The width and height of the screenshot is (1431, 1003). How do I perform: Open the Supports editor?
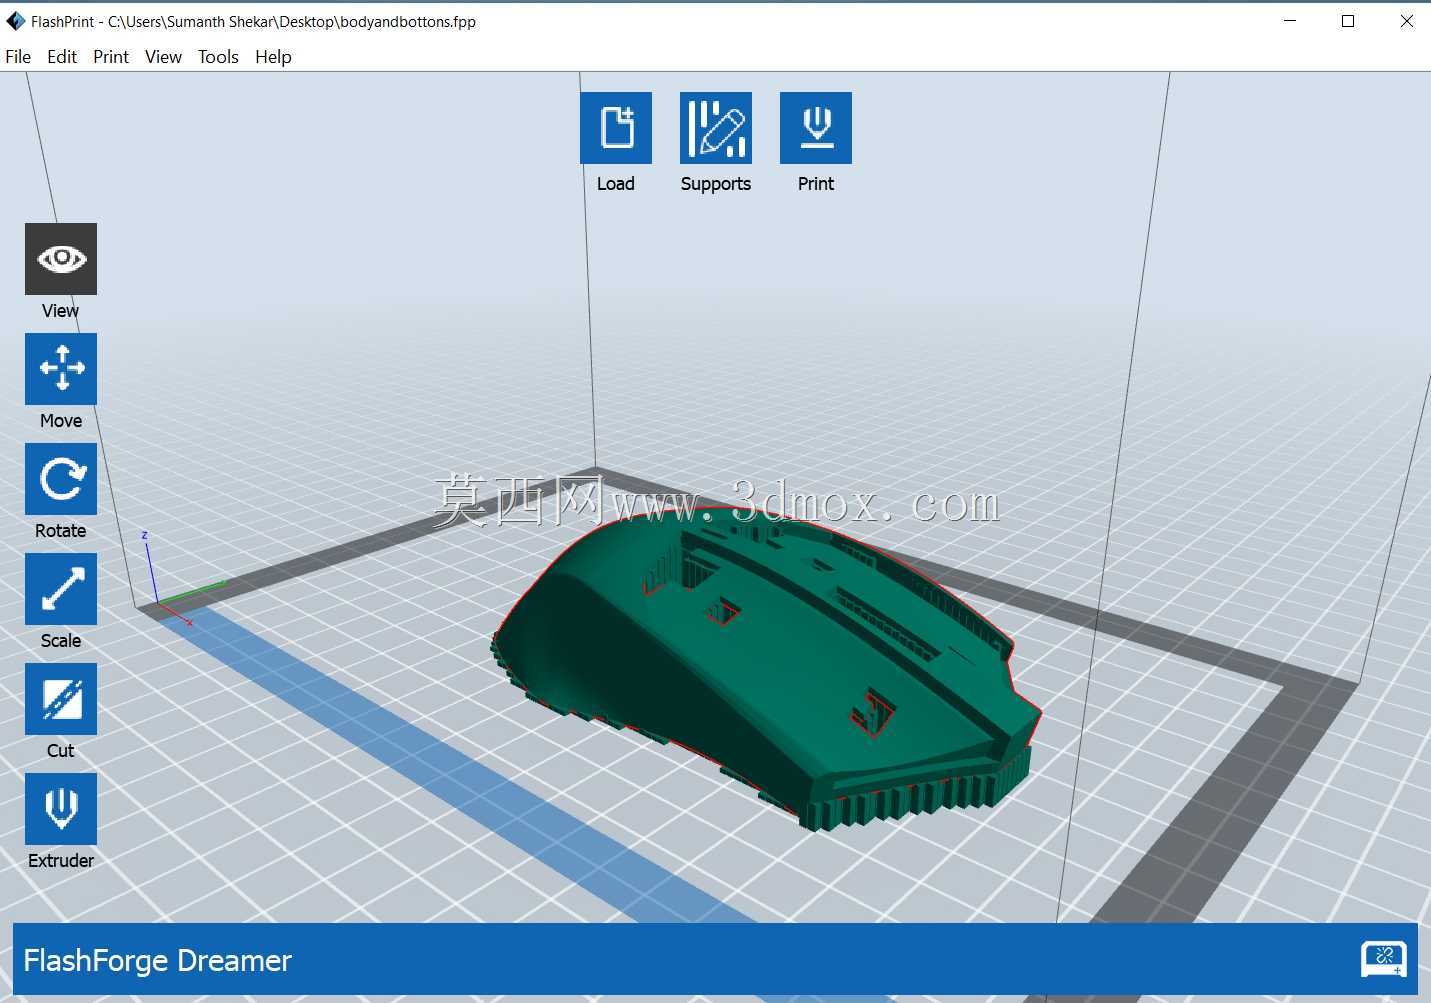point(716,128)
